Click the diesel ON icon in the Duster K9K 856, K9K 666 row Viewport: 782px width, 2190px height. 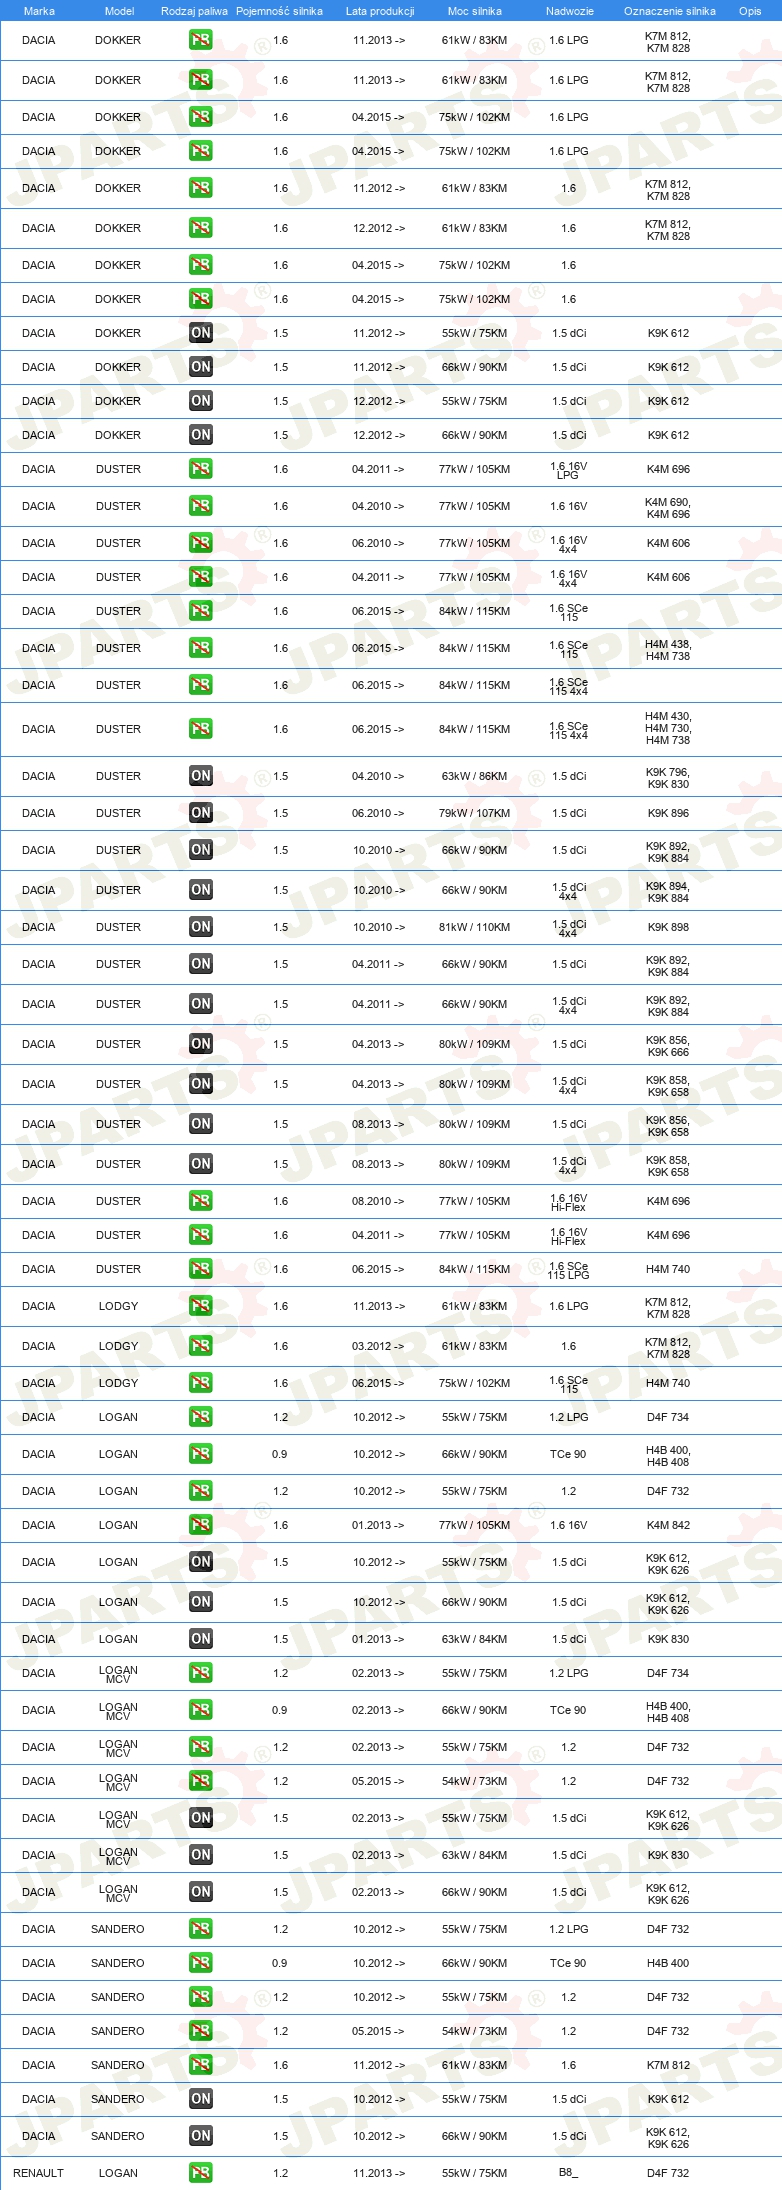[201, 1044]
